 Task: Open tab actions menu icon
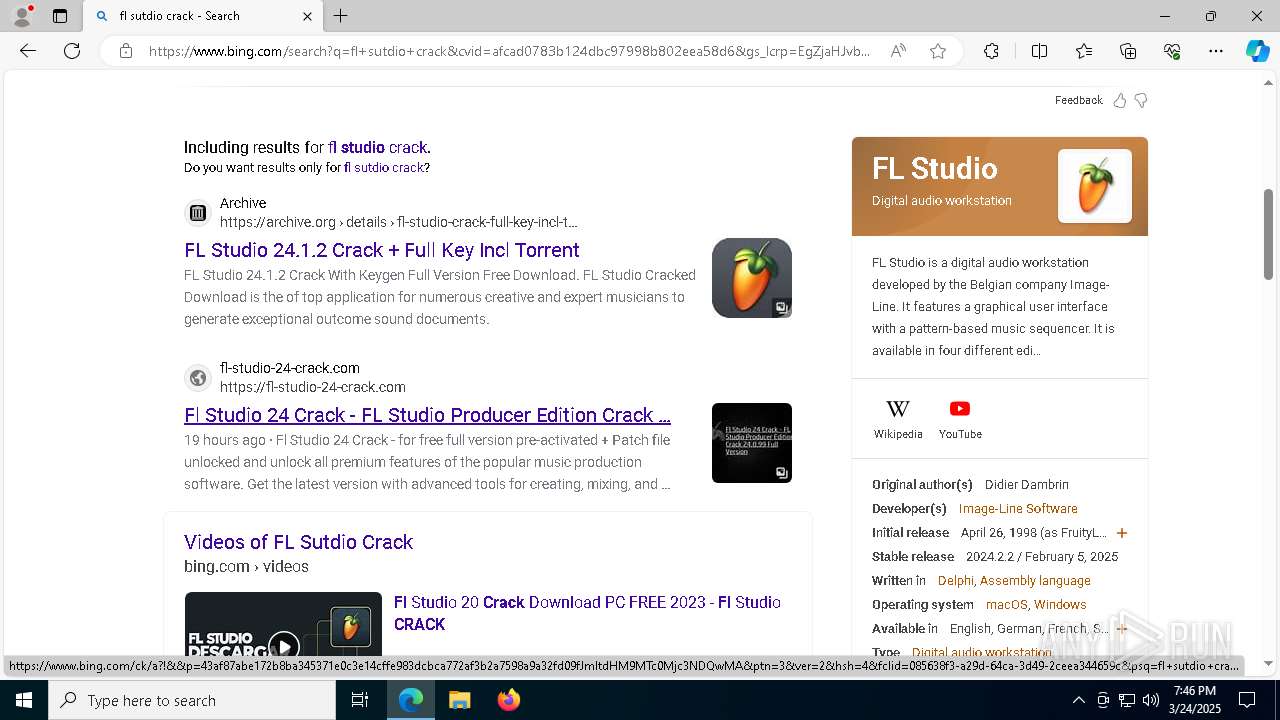[60, 16]
